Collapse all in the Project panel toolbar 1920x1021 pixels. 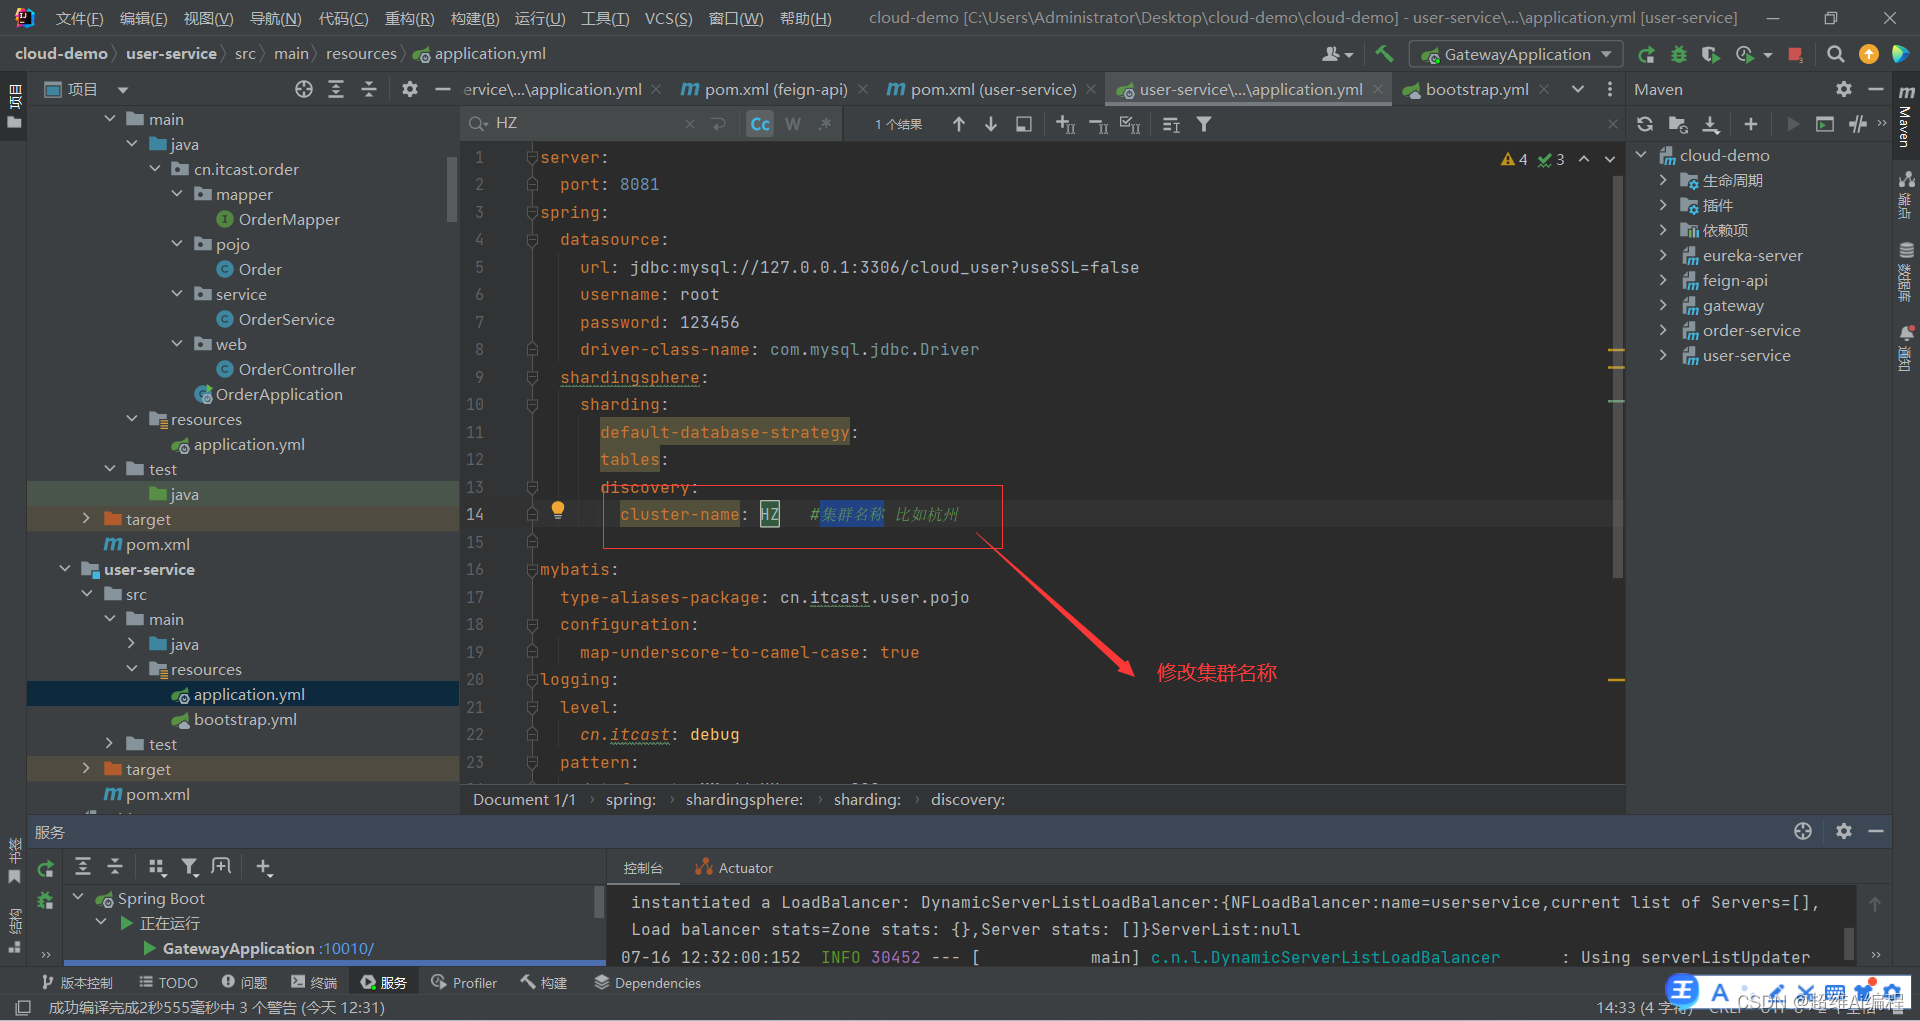click(x=369, y=89)
